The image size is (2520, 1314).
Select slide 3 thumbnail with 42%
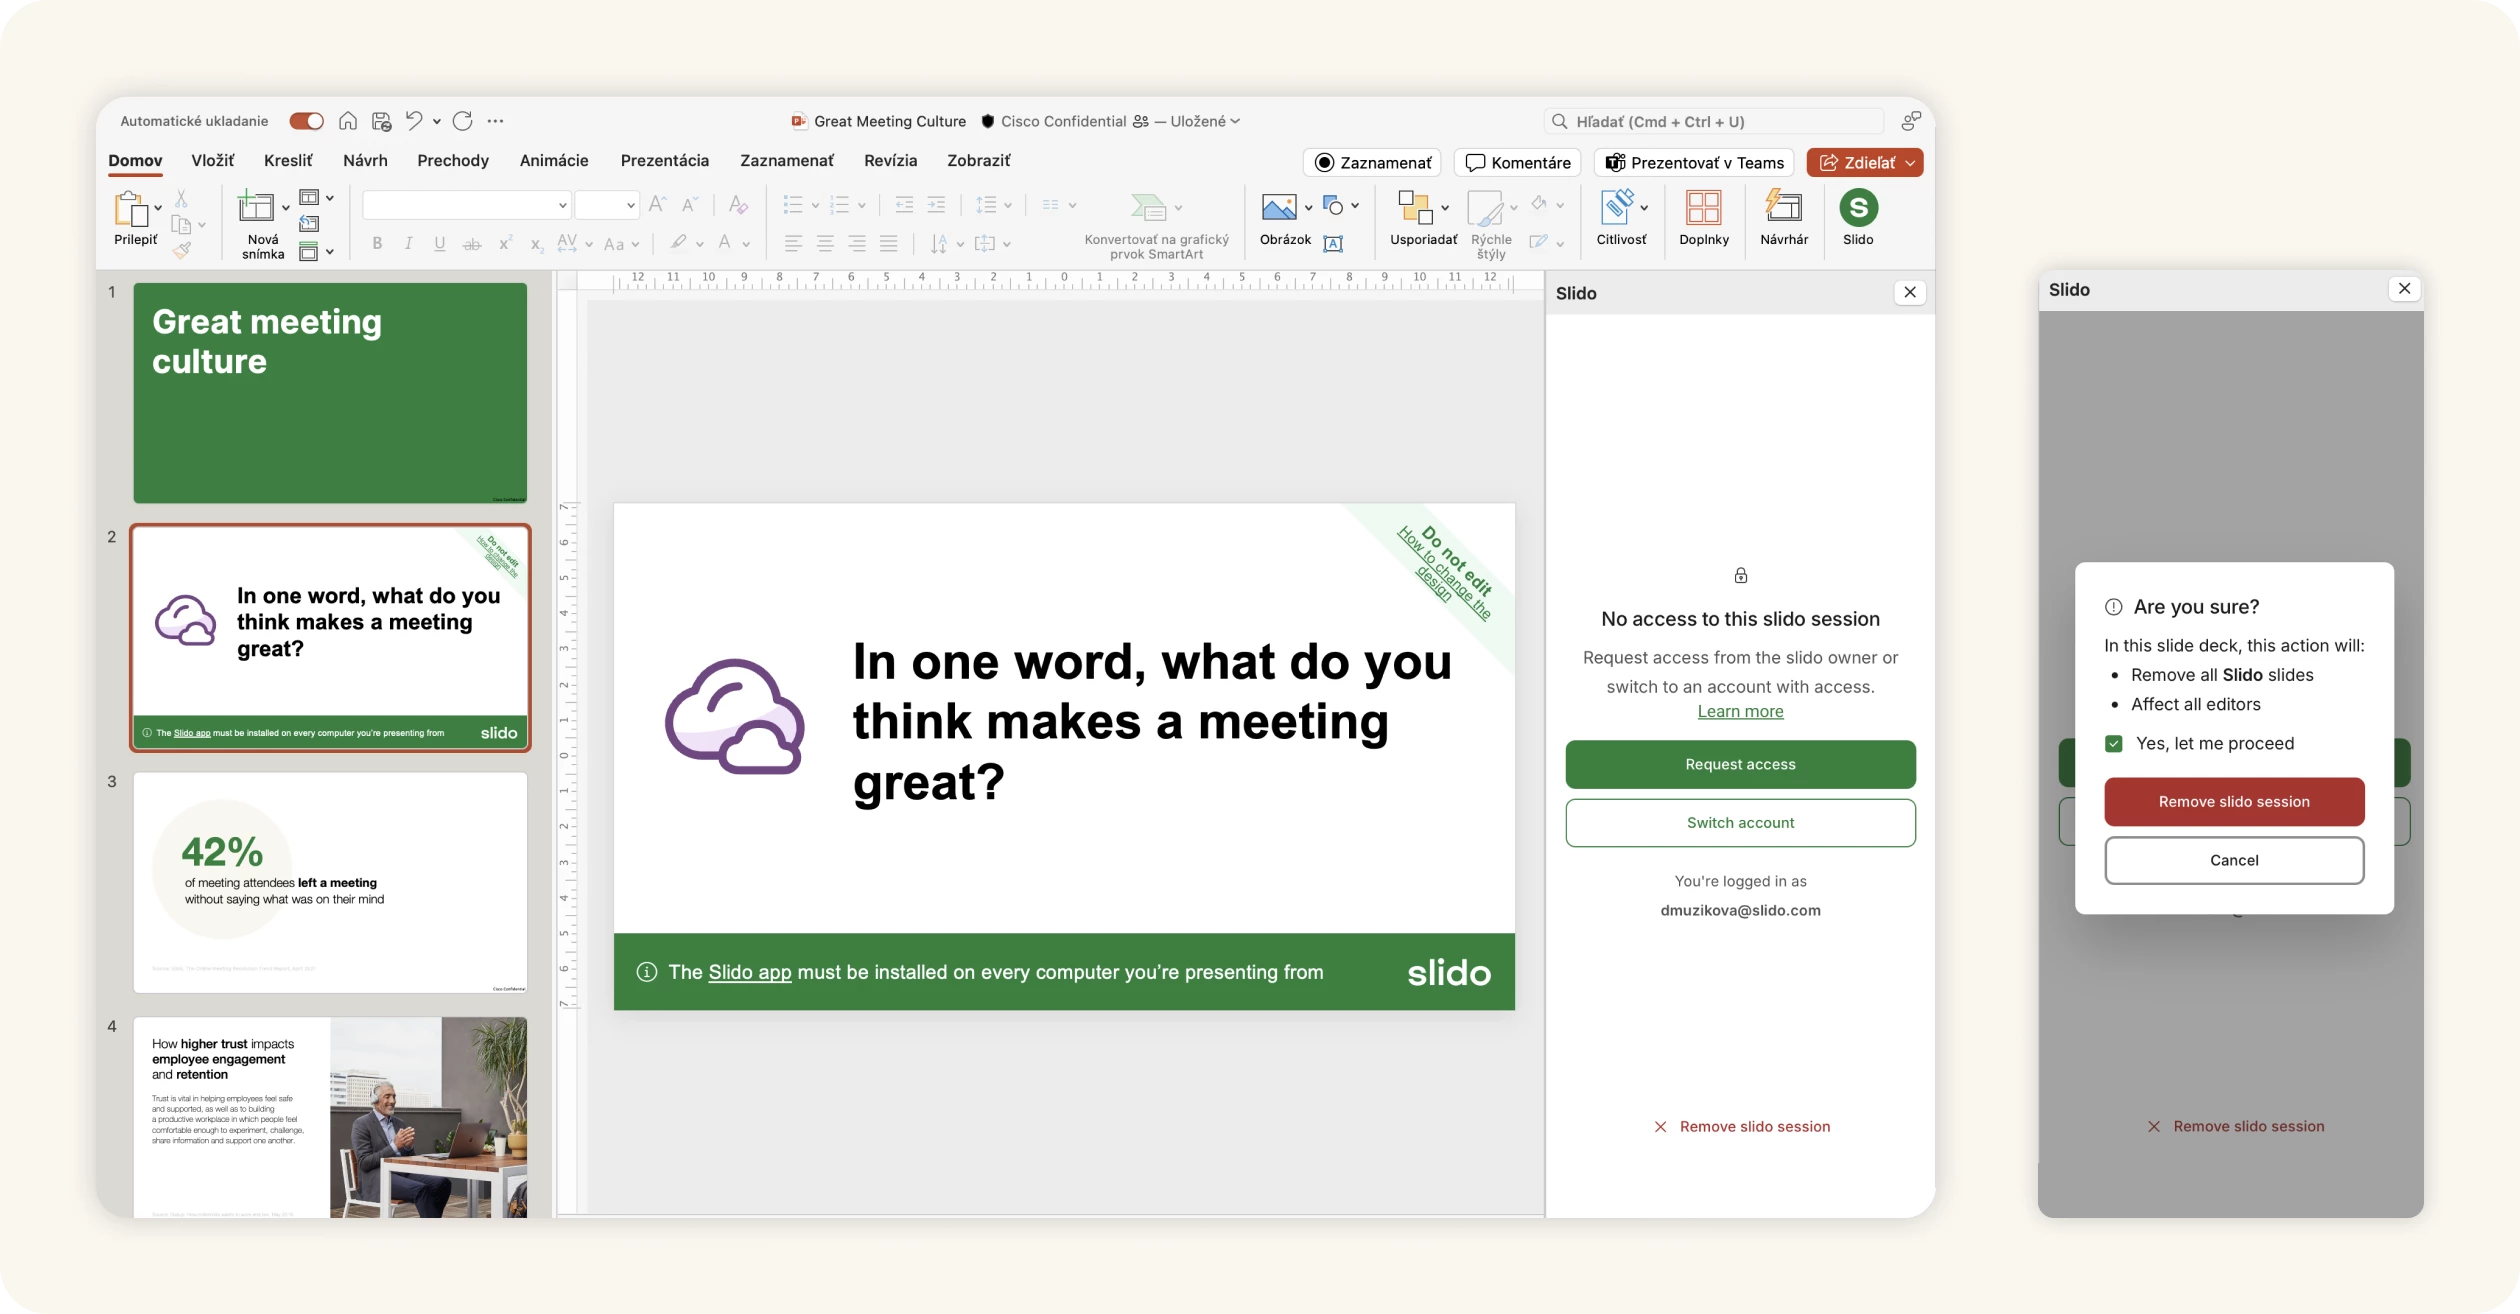click(x=330, y=883)
